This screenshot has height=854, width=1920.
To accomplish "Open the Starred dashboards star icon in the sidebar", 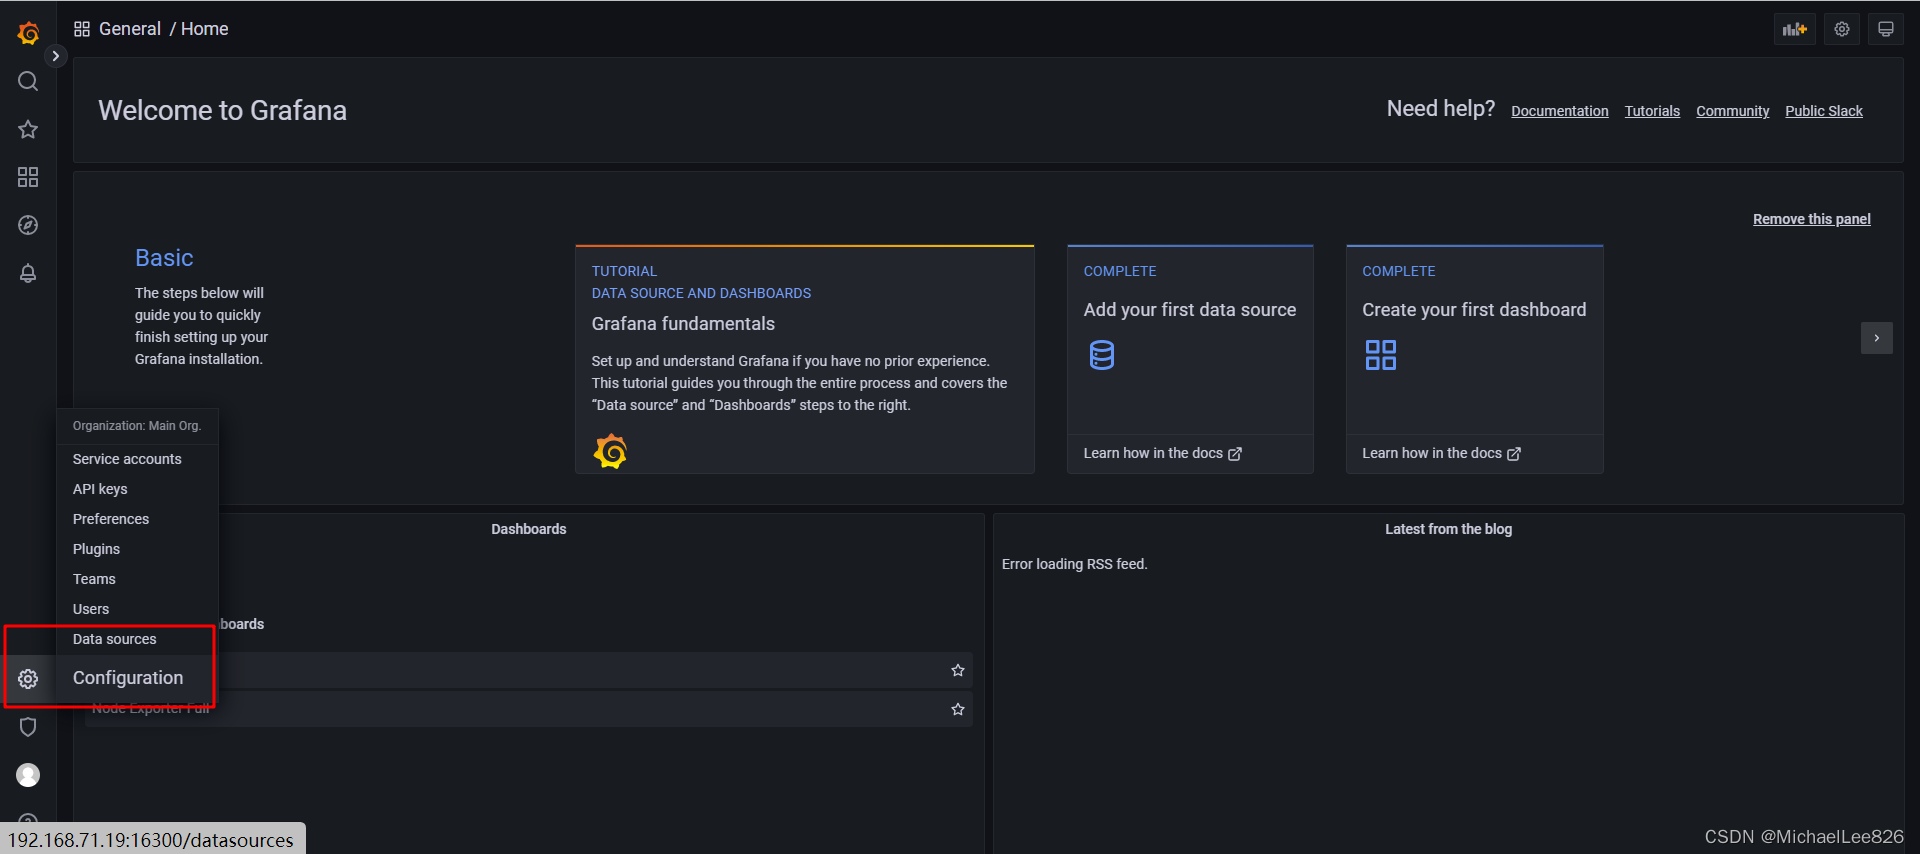I will point(28,129).
